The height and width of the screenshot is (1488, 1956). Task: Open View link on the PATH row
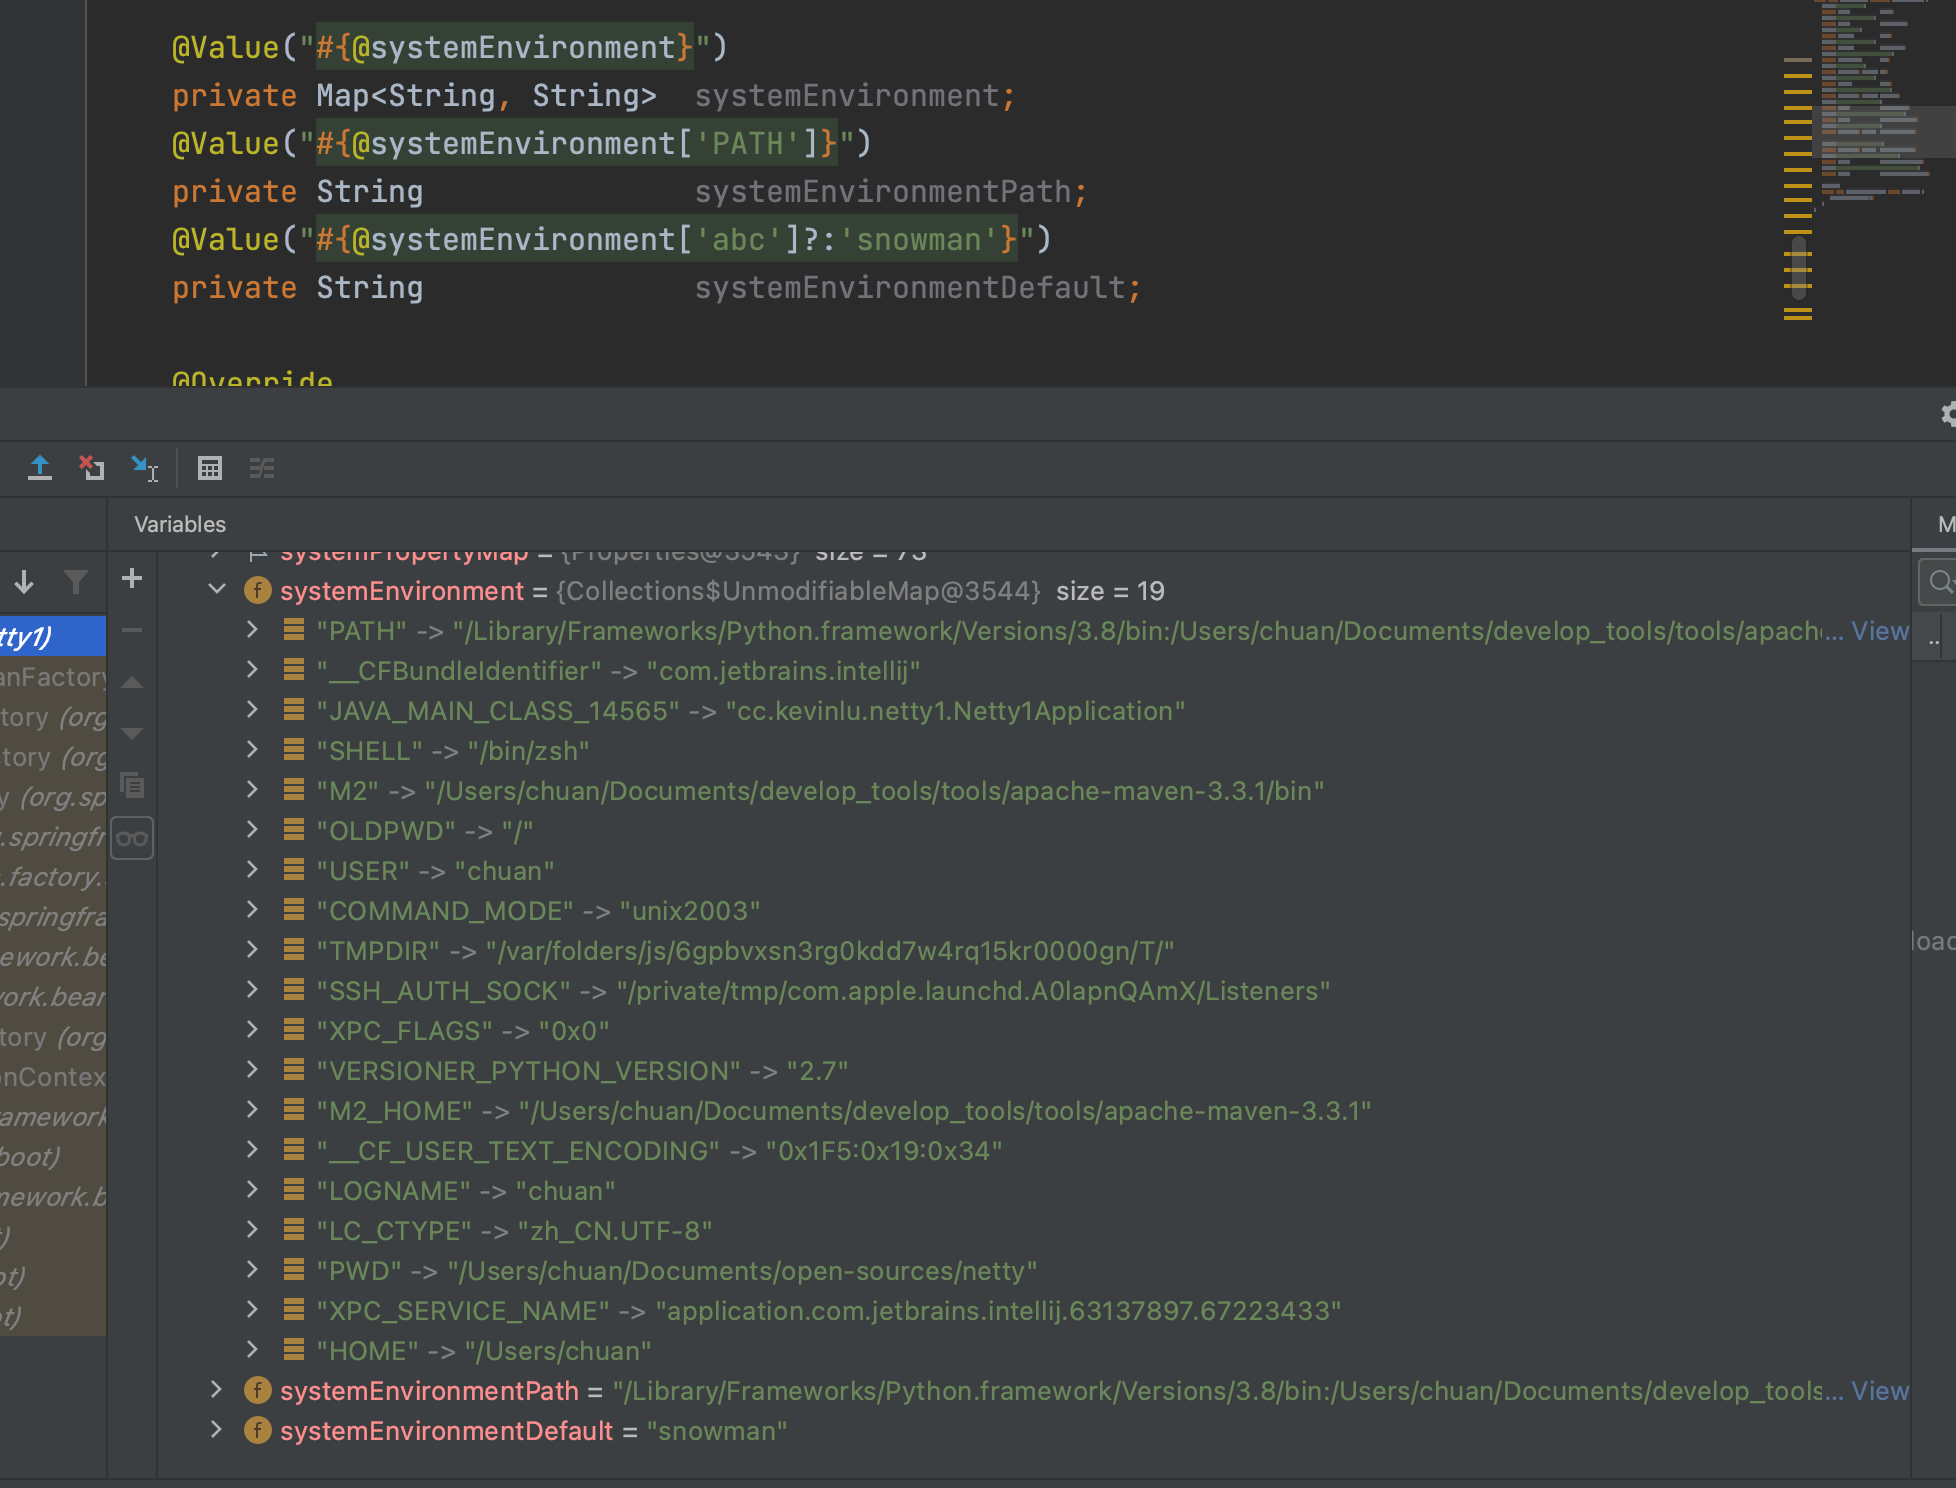click(x=1880, y=631)
